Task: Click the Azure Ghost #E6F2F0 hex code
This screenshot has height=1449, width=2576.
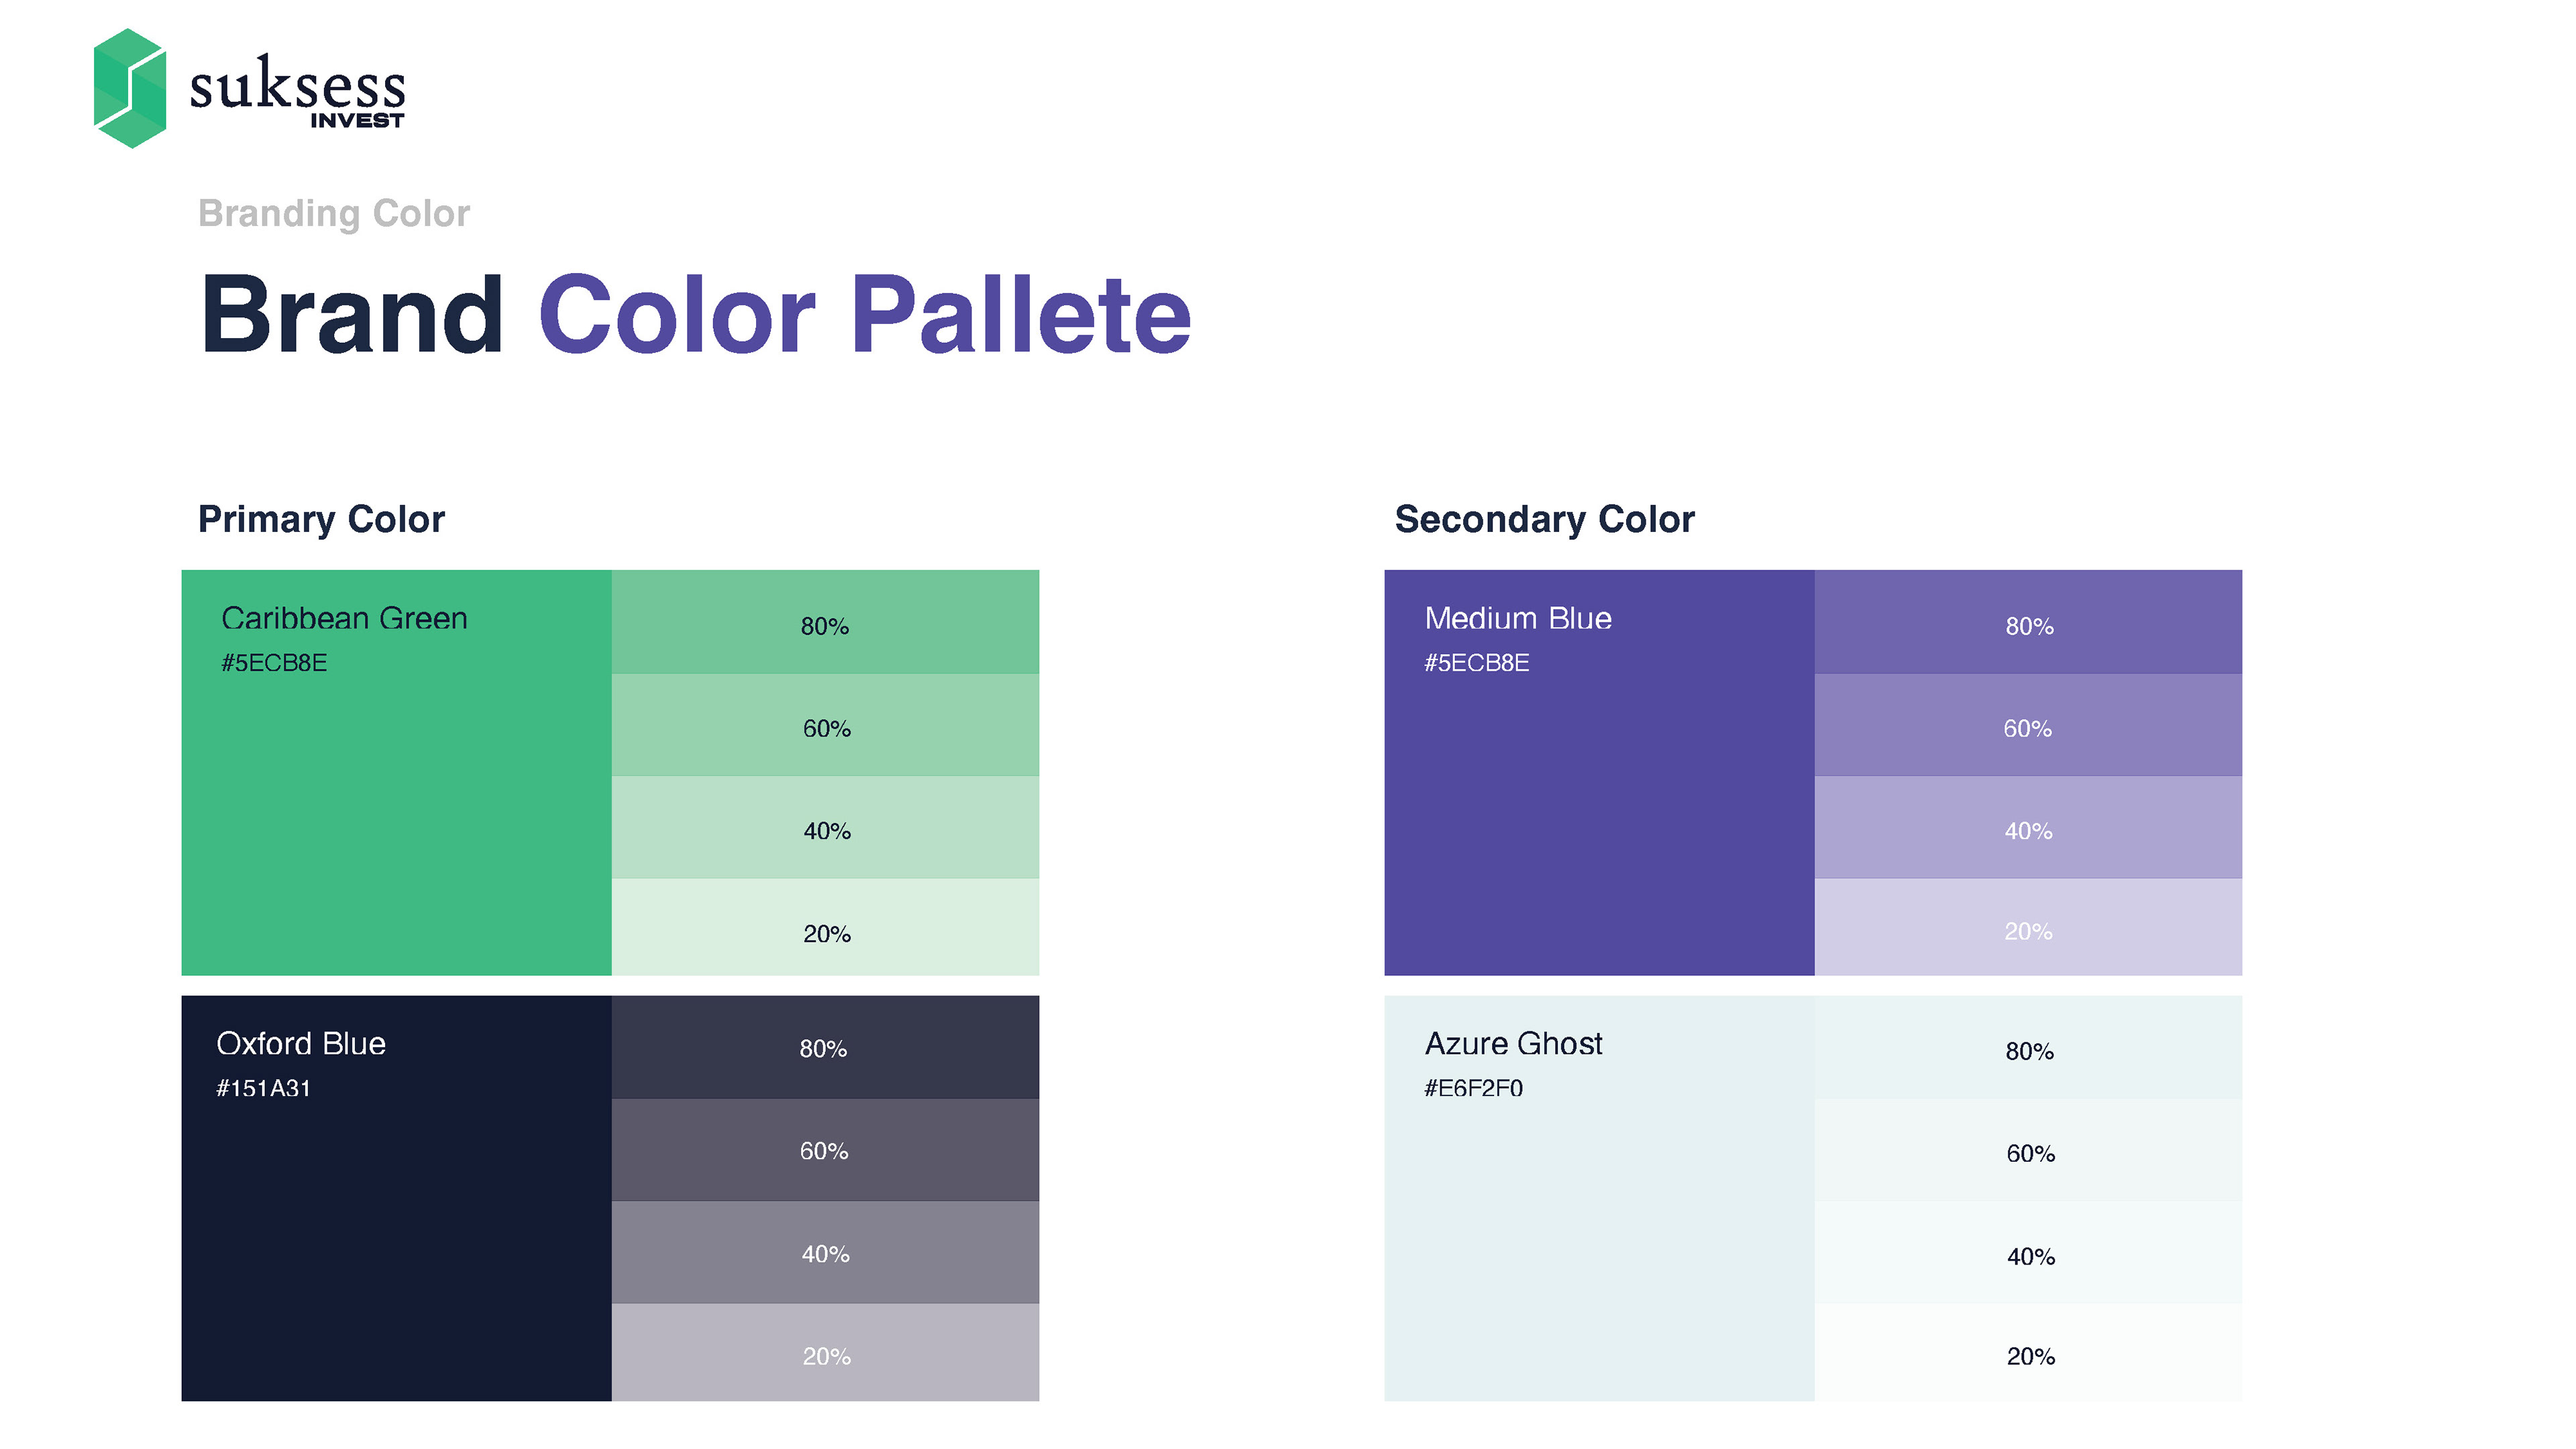Action: pos(1473,1088)
